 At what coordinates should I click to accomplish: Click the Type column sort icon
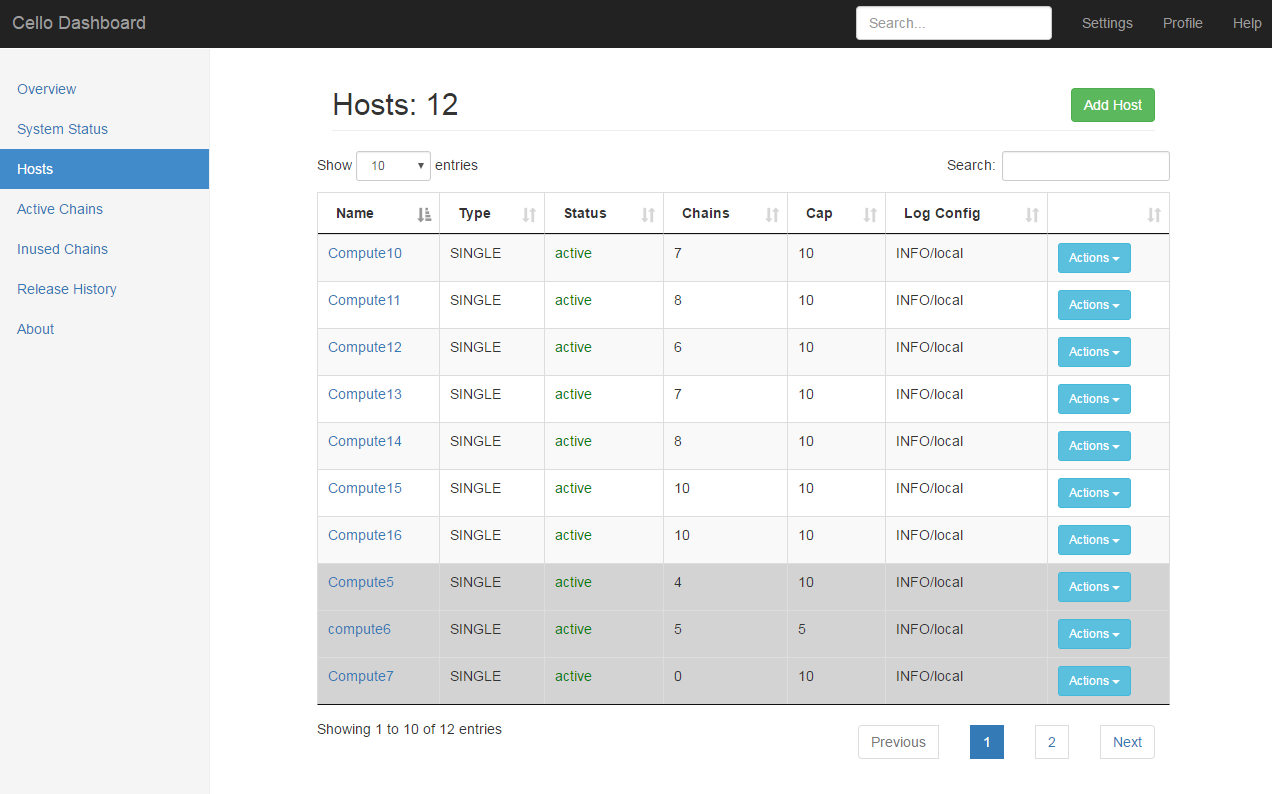529,214
